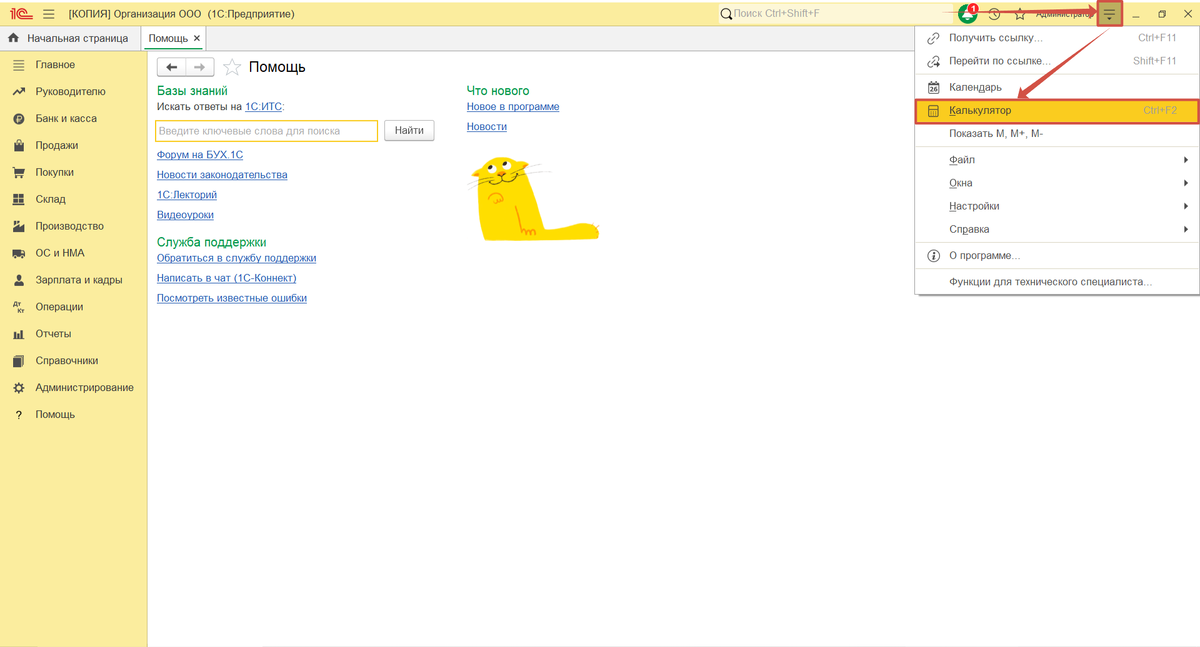
Task: Open Форум на БУХ.1С link
Action: click(200, 155)
